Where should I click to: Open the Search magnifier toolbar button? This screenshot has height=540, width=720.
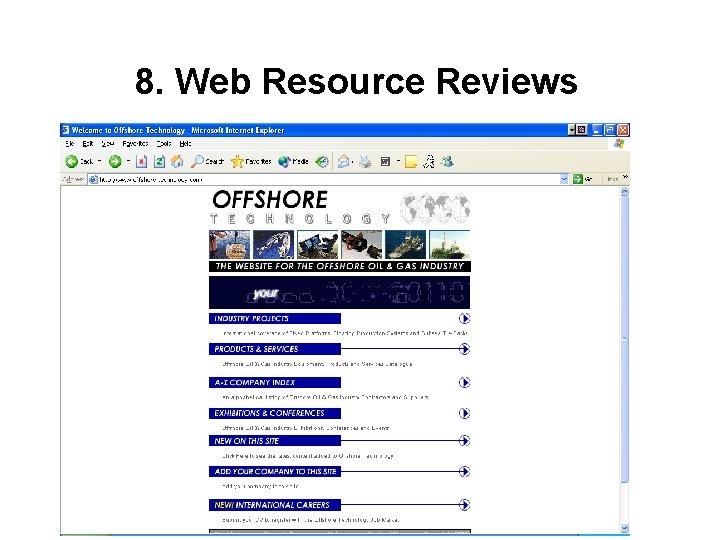[208, 162]
